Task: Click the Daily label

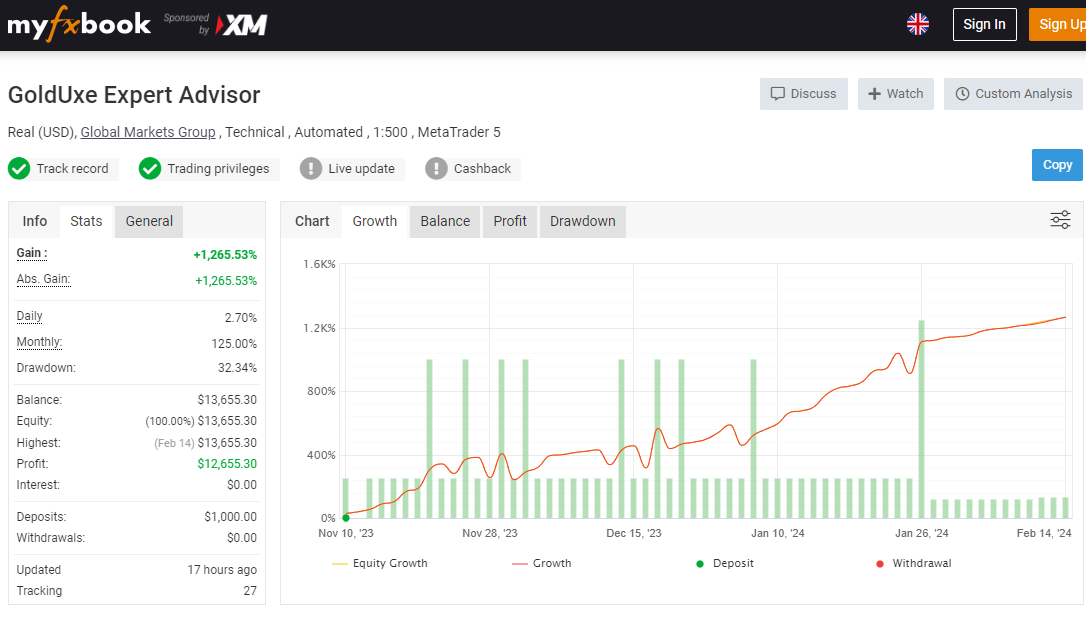Action: pyautogui.click(x=30, y=317)
